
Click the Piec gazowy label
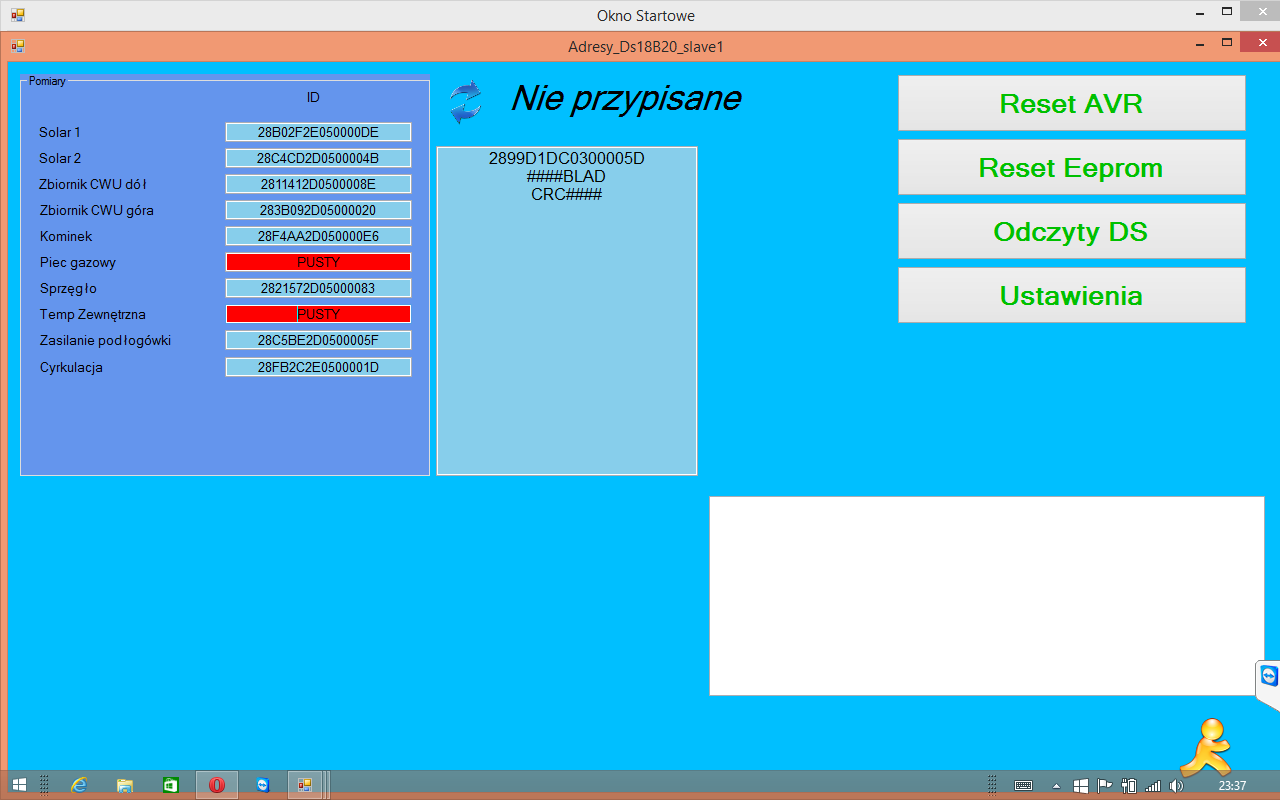click(78, 262)
